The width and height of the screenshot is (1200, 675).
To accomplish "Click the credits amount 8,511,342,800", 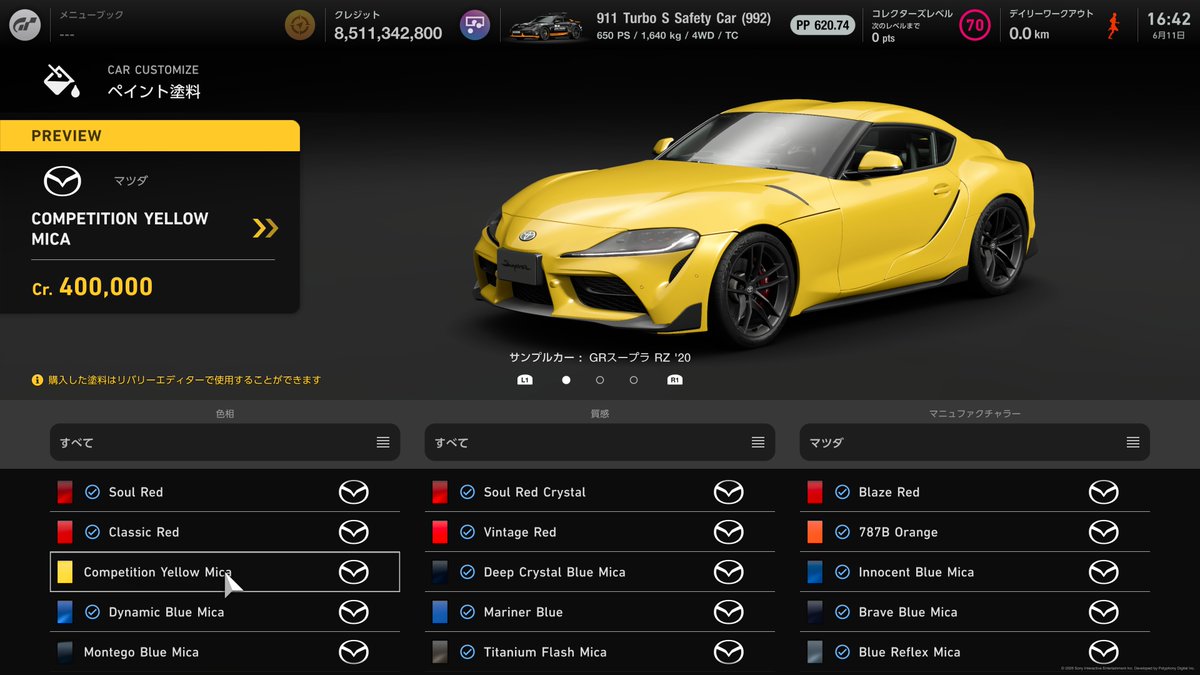I will tap(388, 33).
